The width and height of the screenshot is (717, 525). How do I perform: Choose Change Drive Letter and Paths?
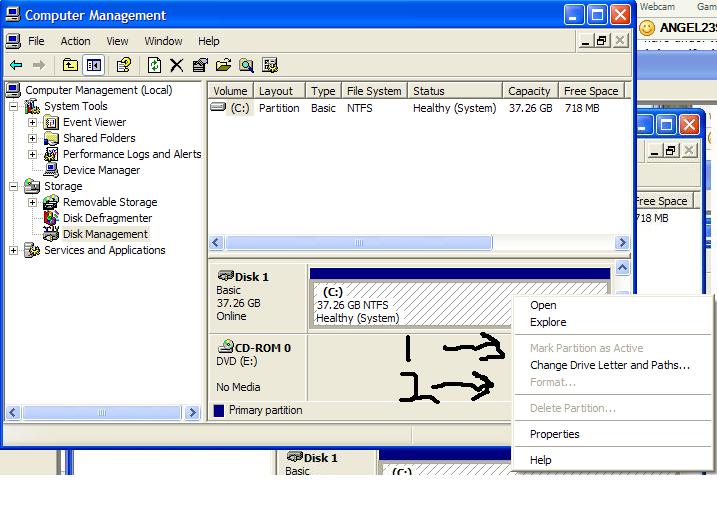pos(609,365)
